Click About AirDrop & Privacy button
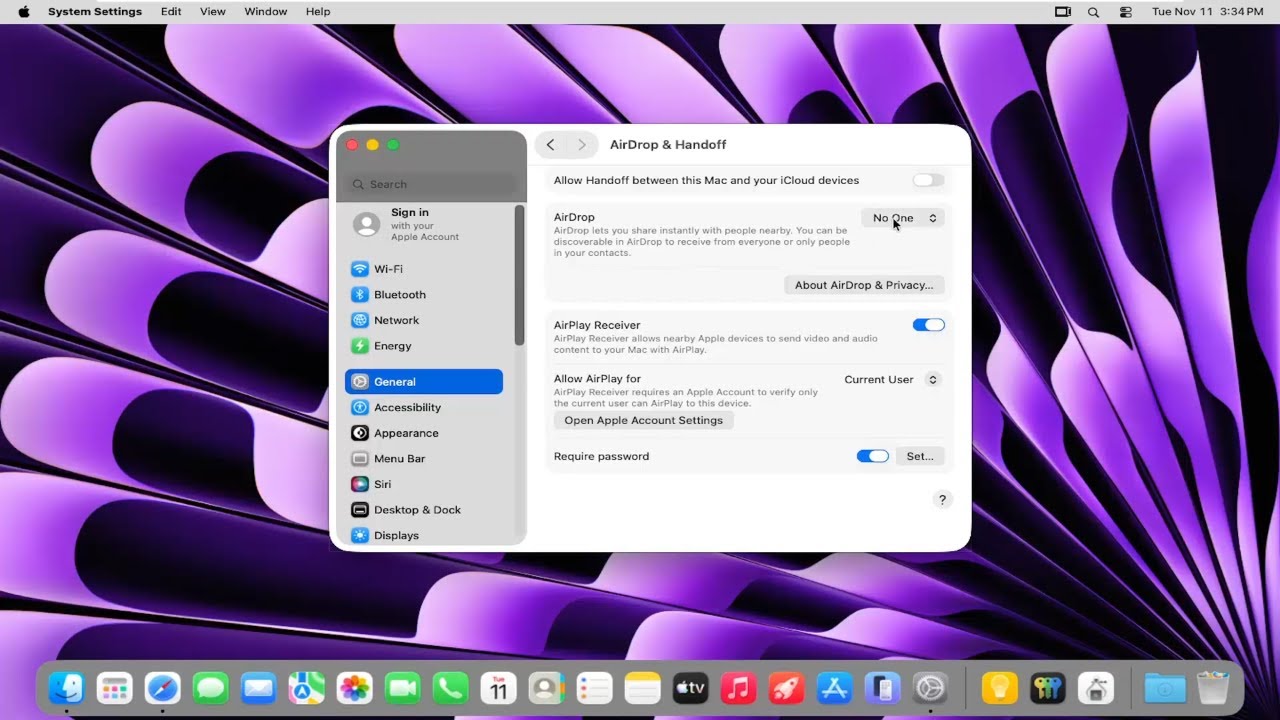 coord(864,285)
